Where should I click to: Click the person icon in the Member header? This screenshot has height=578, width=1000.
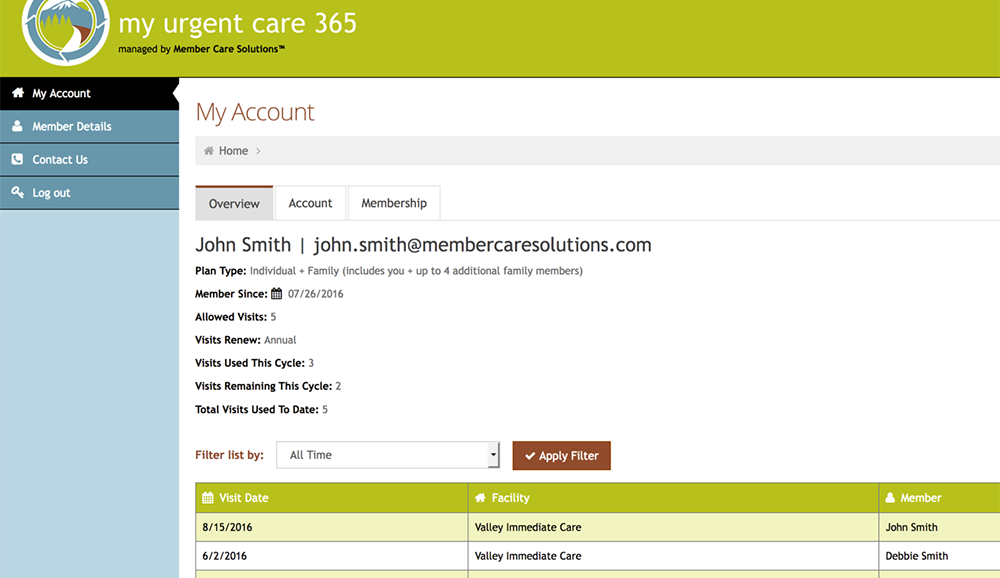click(889, 497)
